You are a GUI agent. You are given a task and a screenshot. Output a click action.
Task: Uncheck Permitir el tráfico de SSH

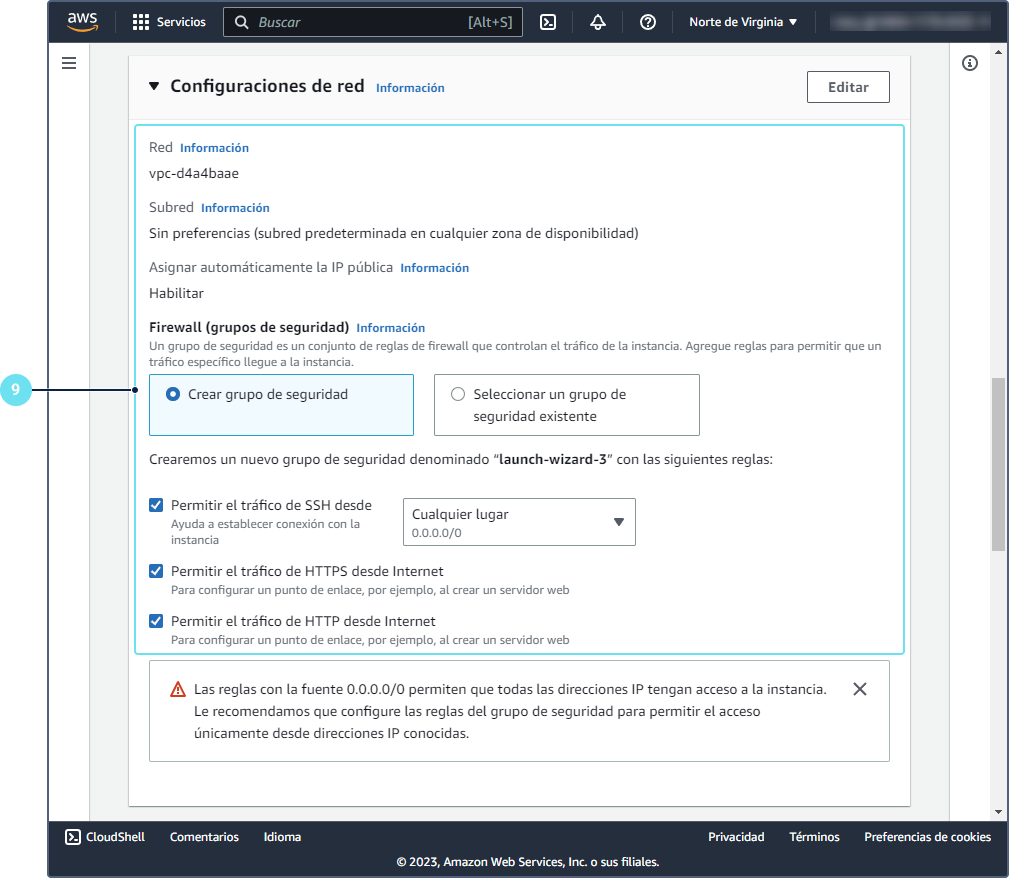[156, 505]
